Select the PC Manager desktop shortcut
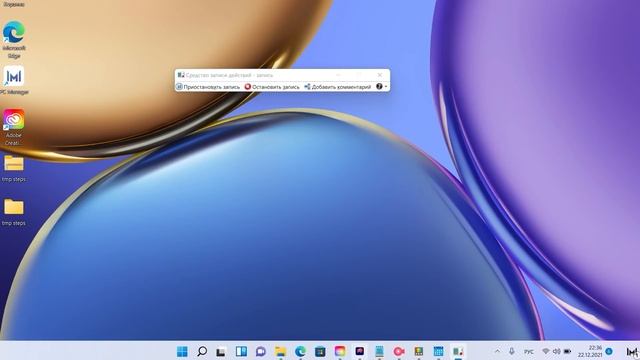The image size is (640, 360). pyautogui.click(x=14, y=80)
